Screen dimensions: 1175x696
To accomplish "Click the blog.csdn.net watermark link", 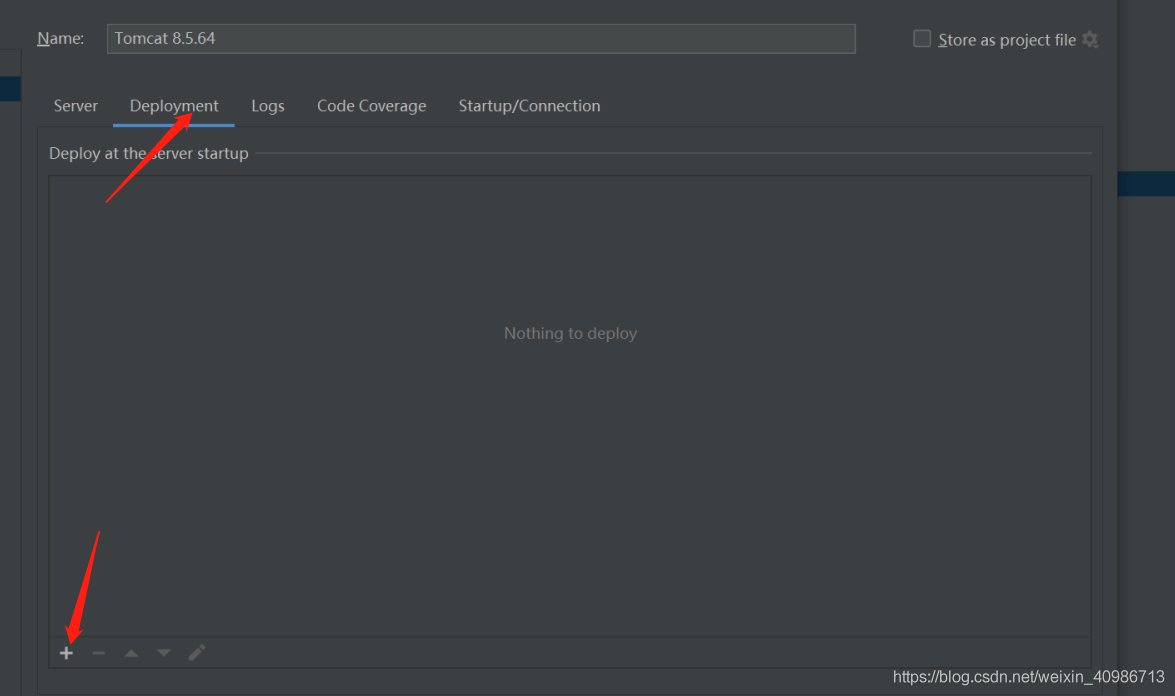I will [x=1028, y=677].
